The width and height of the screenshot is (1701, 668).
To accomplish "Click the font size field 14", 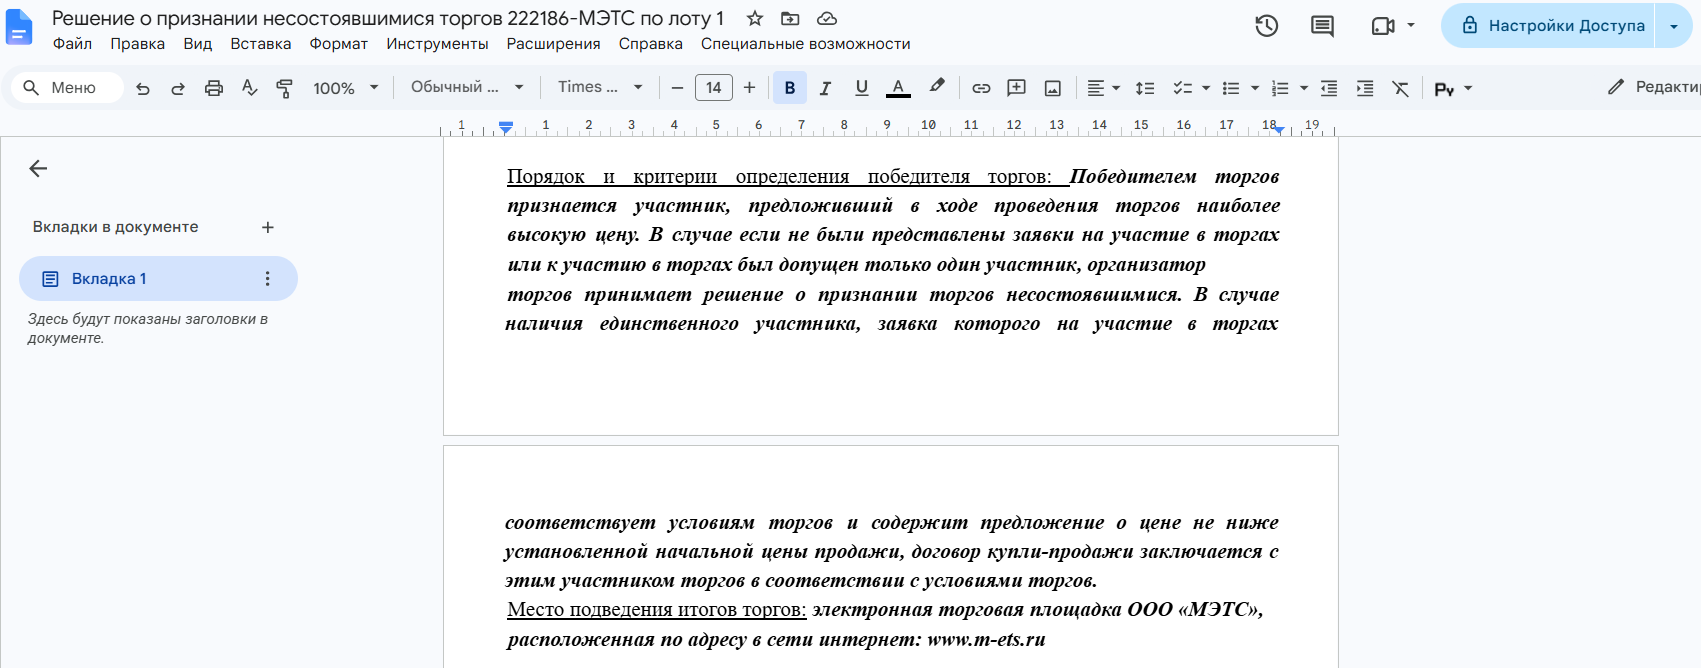I will point(714,88).
